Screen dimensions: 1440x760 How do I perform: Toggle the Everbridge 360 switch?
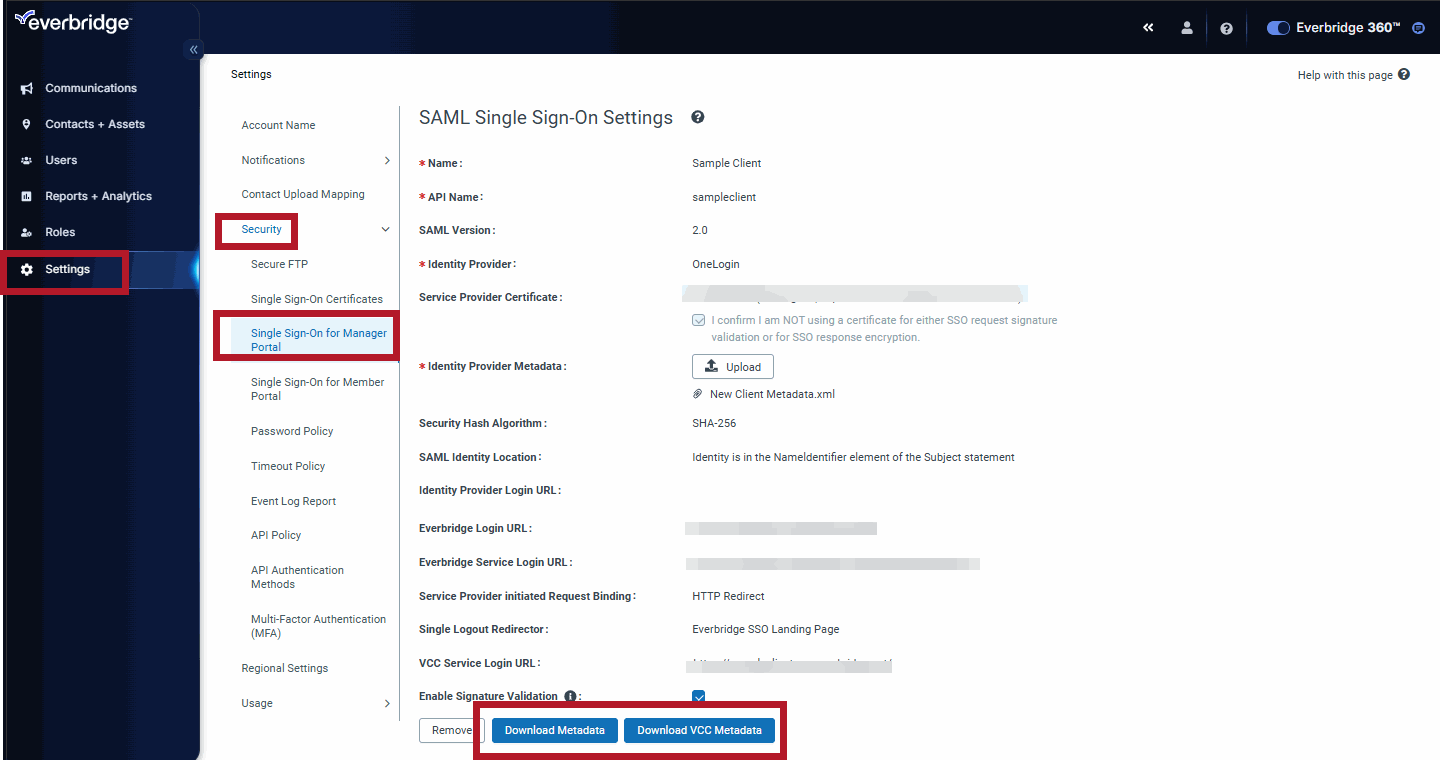[x=1278, y=28]
